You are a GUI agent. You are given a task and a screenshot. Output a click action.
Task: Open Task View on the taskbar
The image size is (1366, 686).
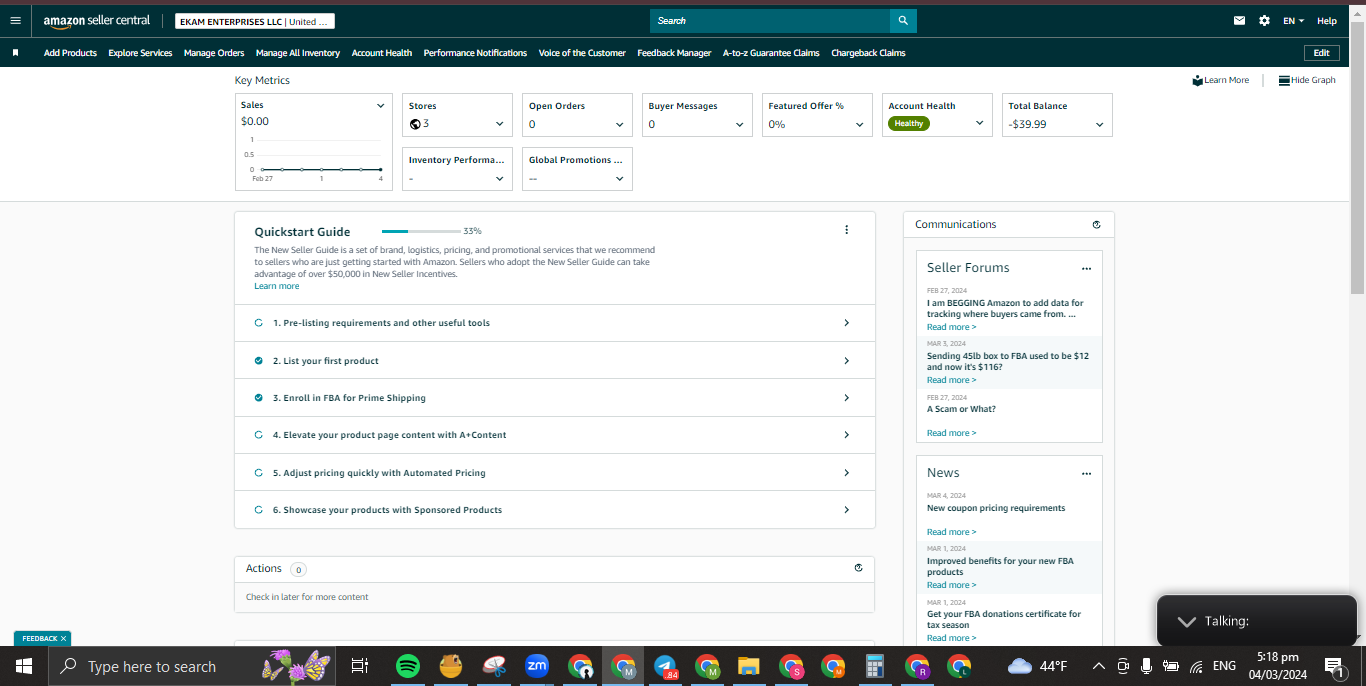click(360, 666)
